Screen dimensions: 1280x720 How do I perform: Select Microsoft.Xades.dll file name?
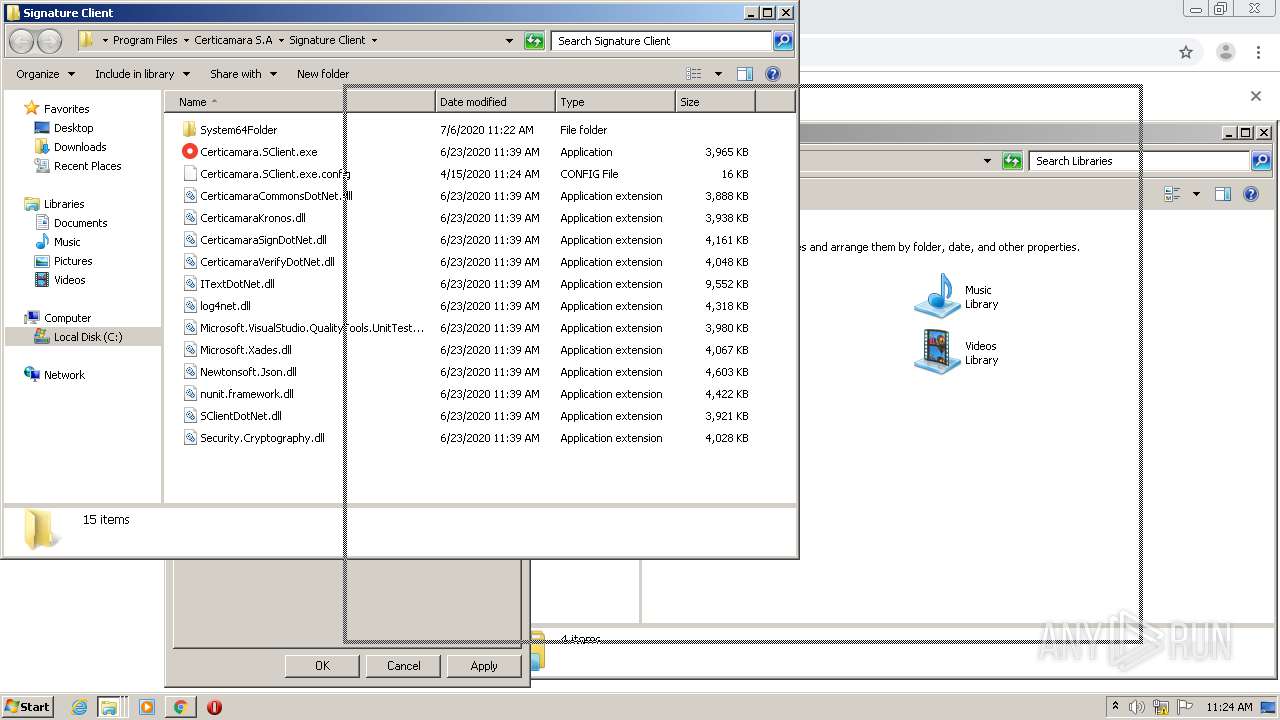click(x=246, y=350)
